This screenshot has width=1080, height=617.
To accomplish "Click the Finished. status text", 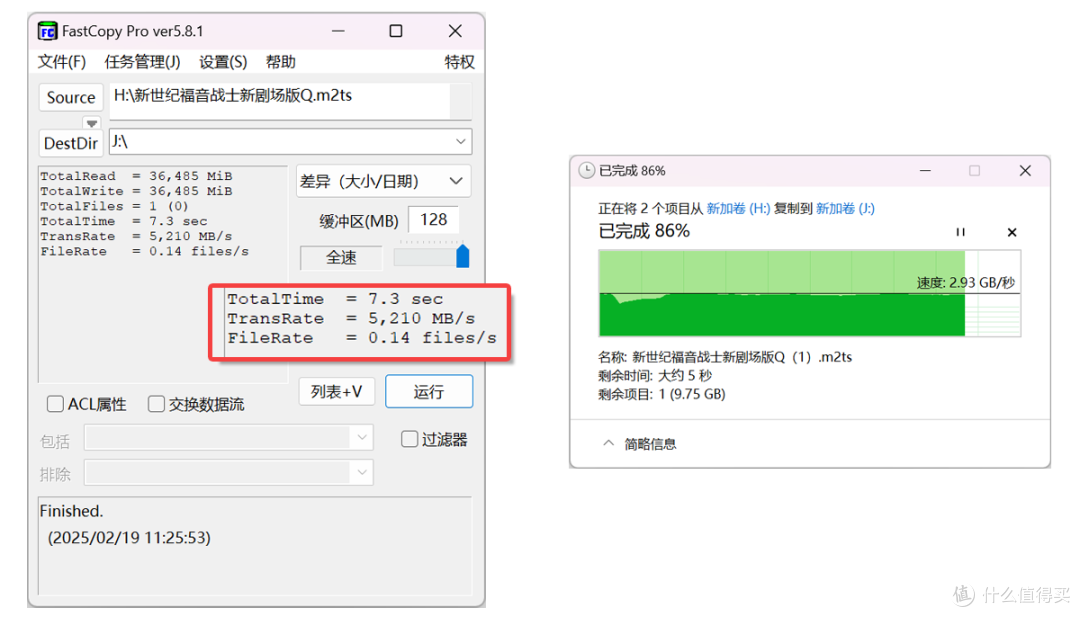I will click(71, 511).
